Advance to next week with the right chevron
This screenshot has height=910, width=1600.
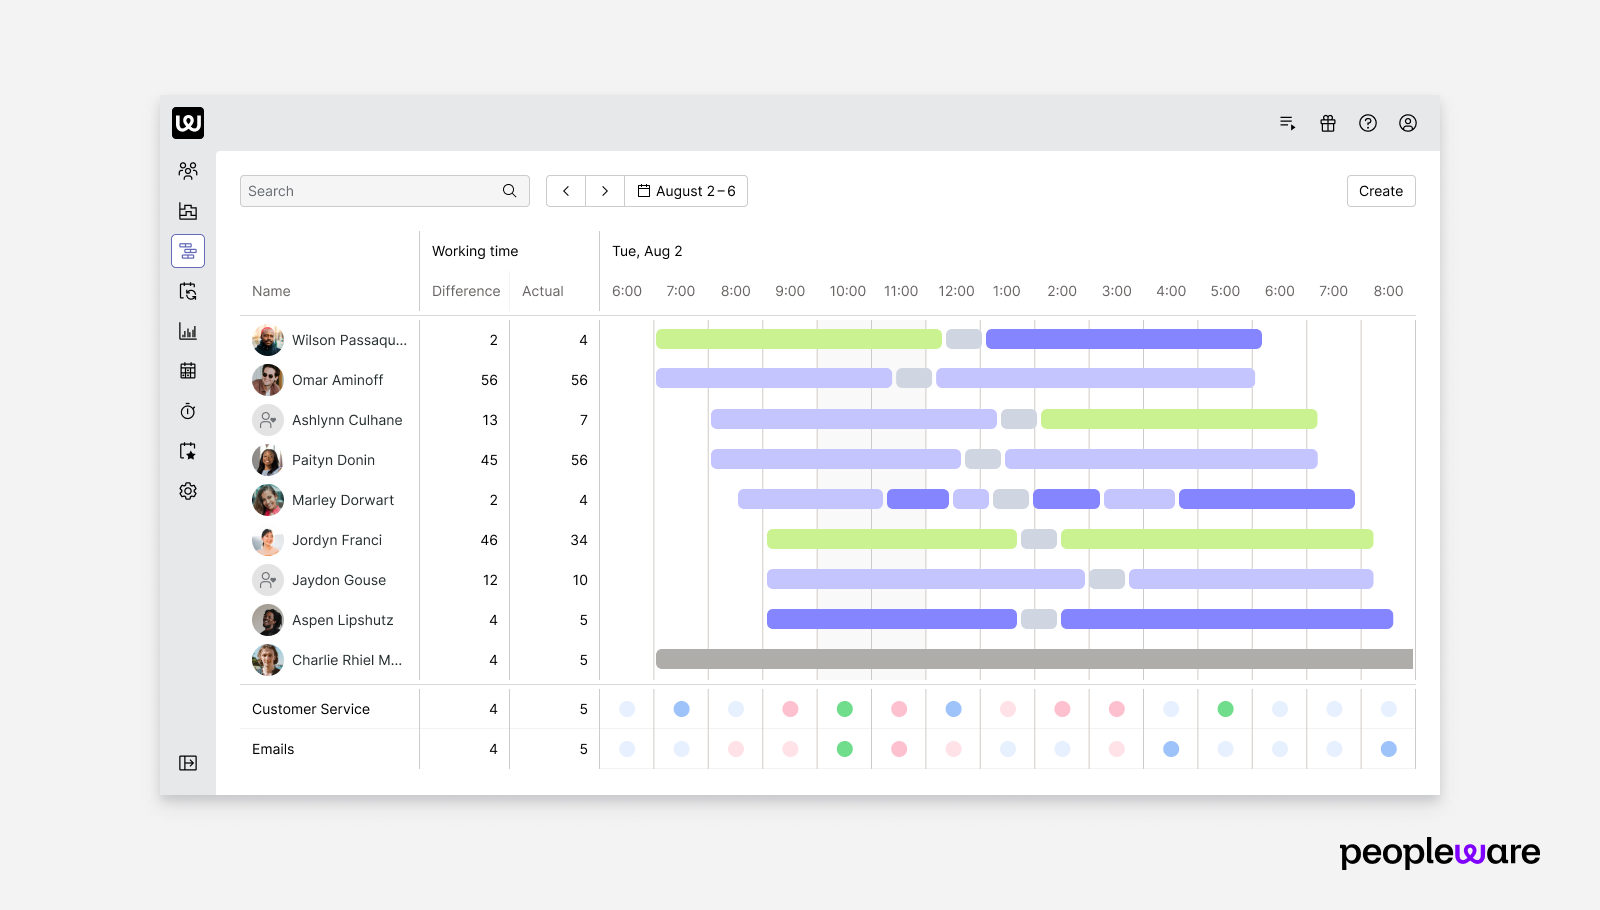605,190
